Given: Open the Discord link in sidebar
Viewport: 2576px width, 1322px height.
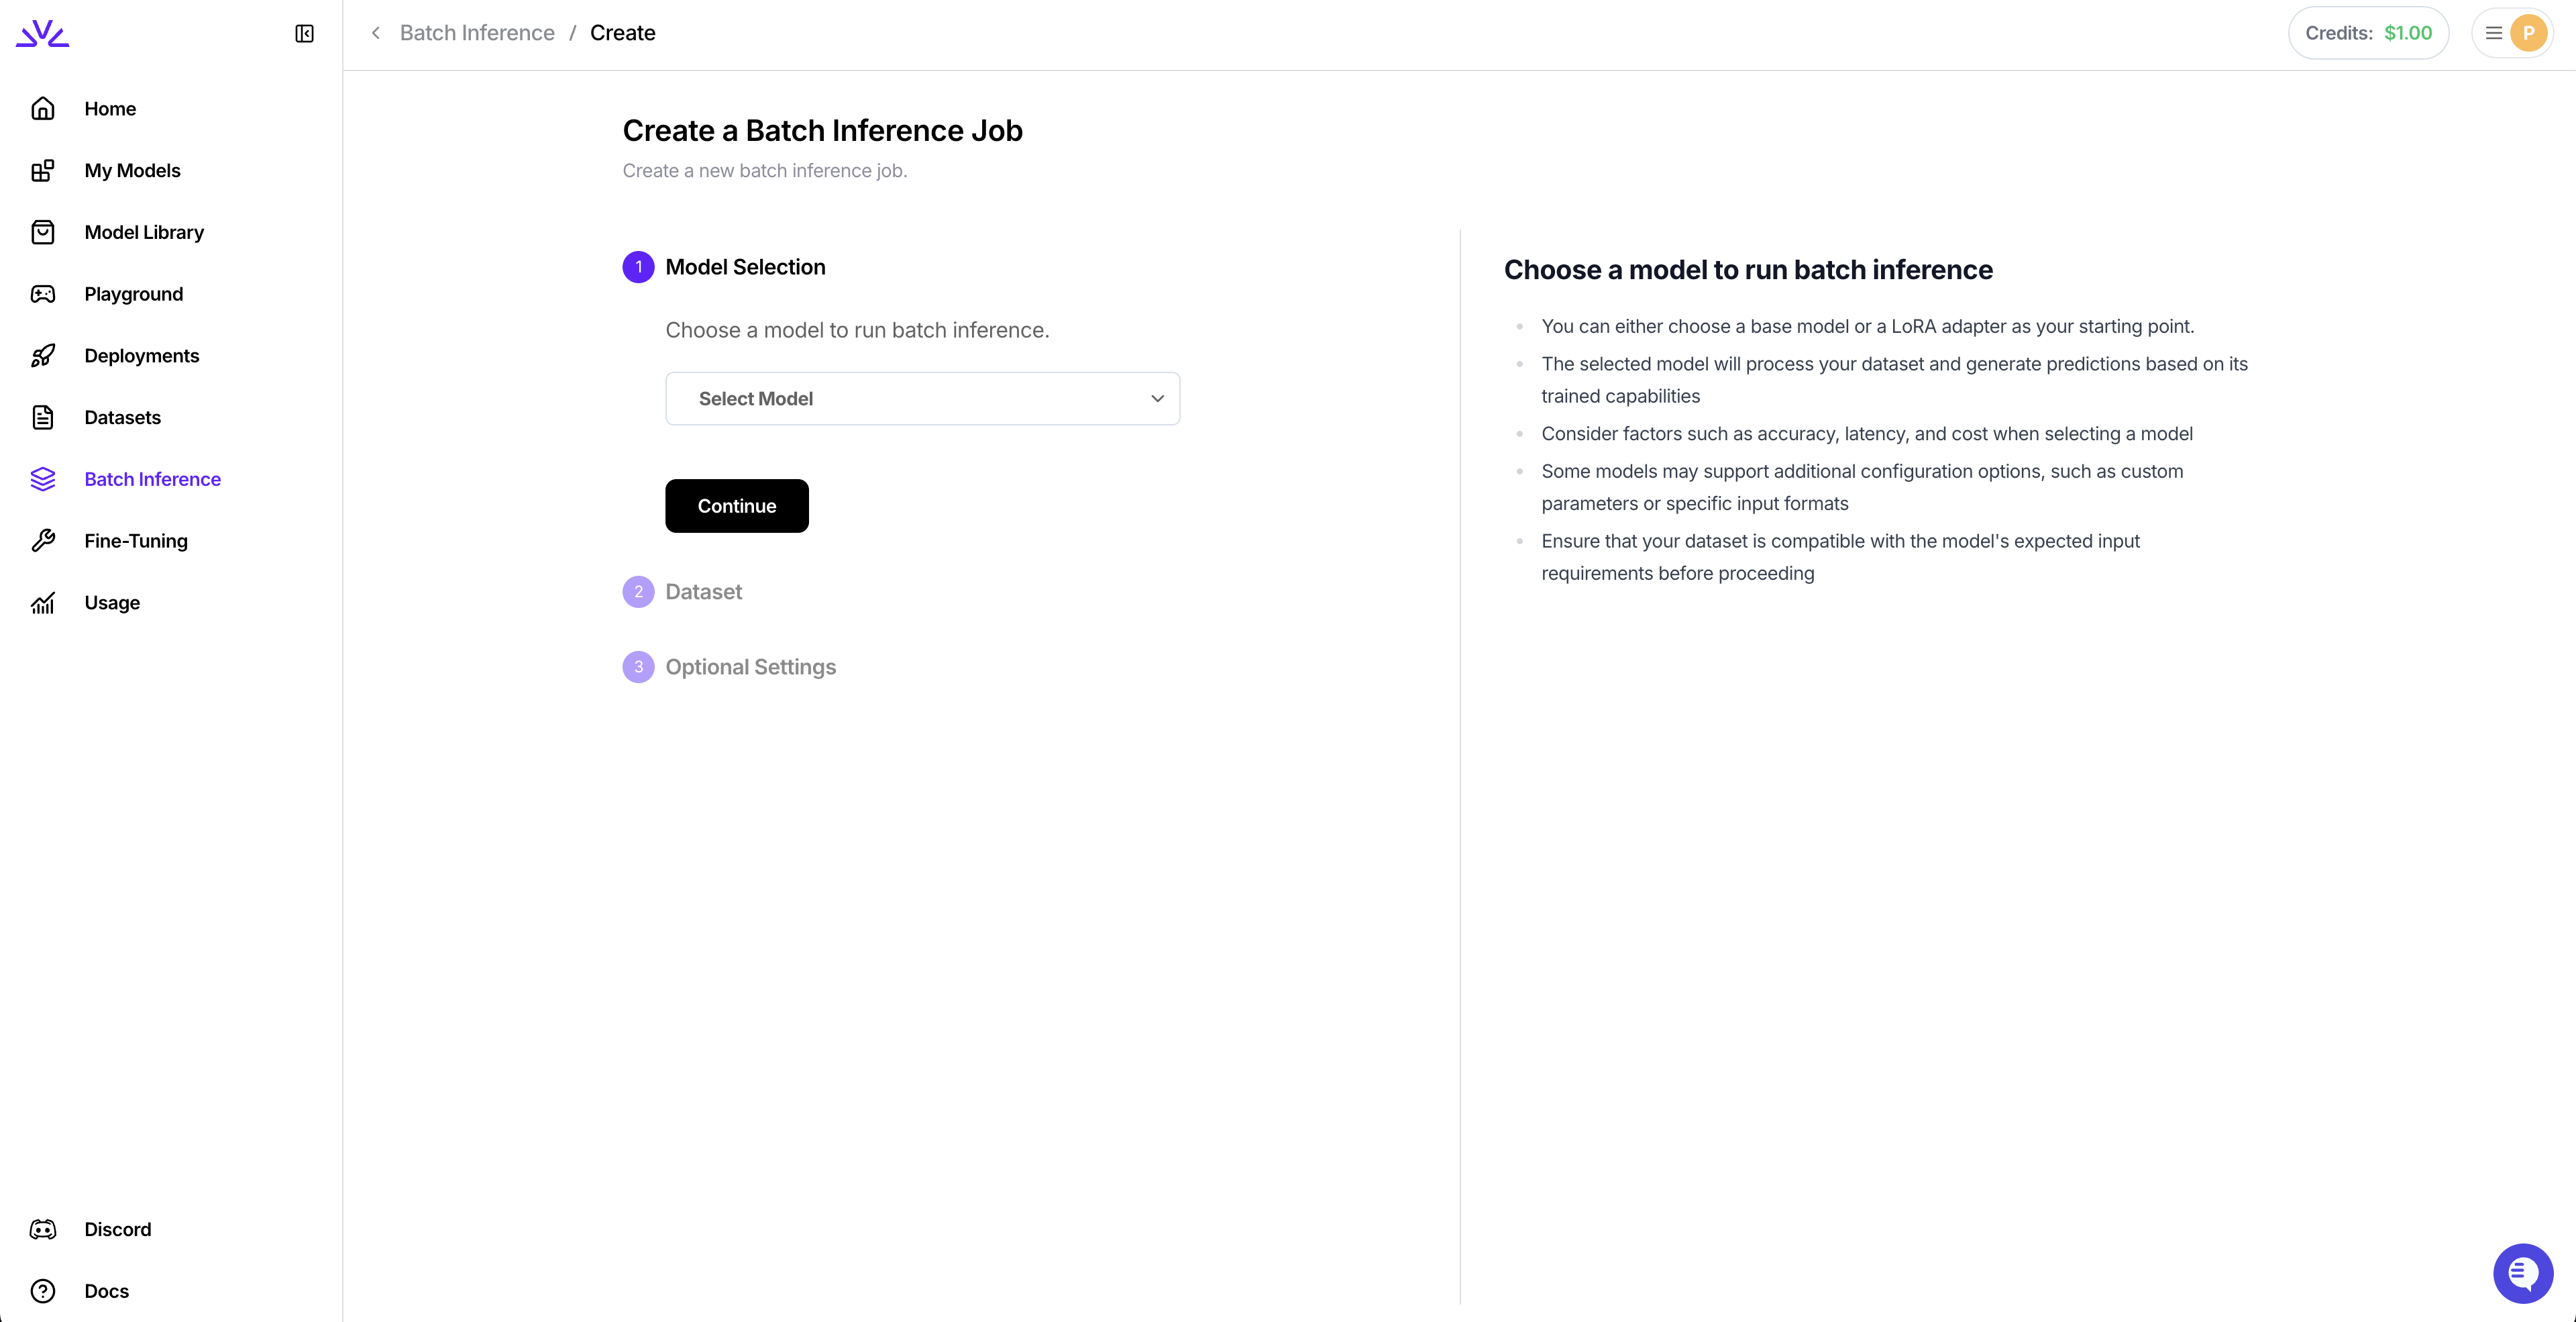Looking at the screenshot, I should tap(117, 1229).
